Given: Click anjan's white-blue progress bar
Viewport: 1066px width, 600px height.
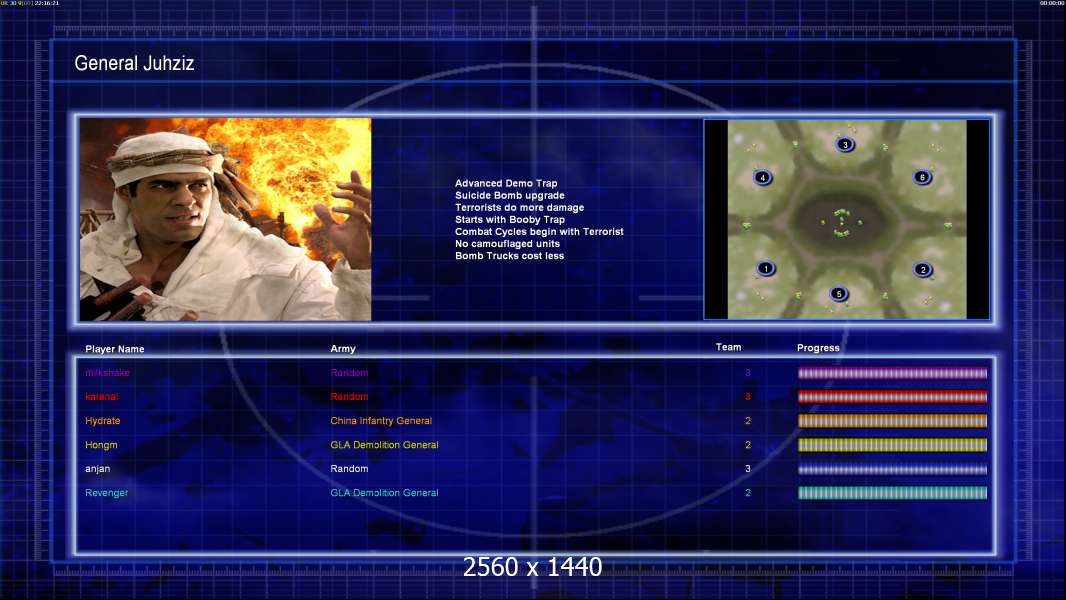Looking at the screenshot, I should coord(893,469).
